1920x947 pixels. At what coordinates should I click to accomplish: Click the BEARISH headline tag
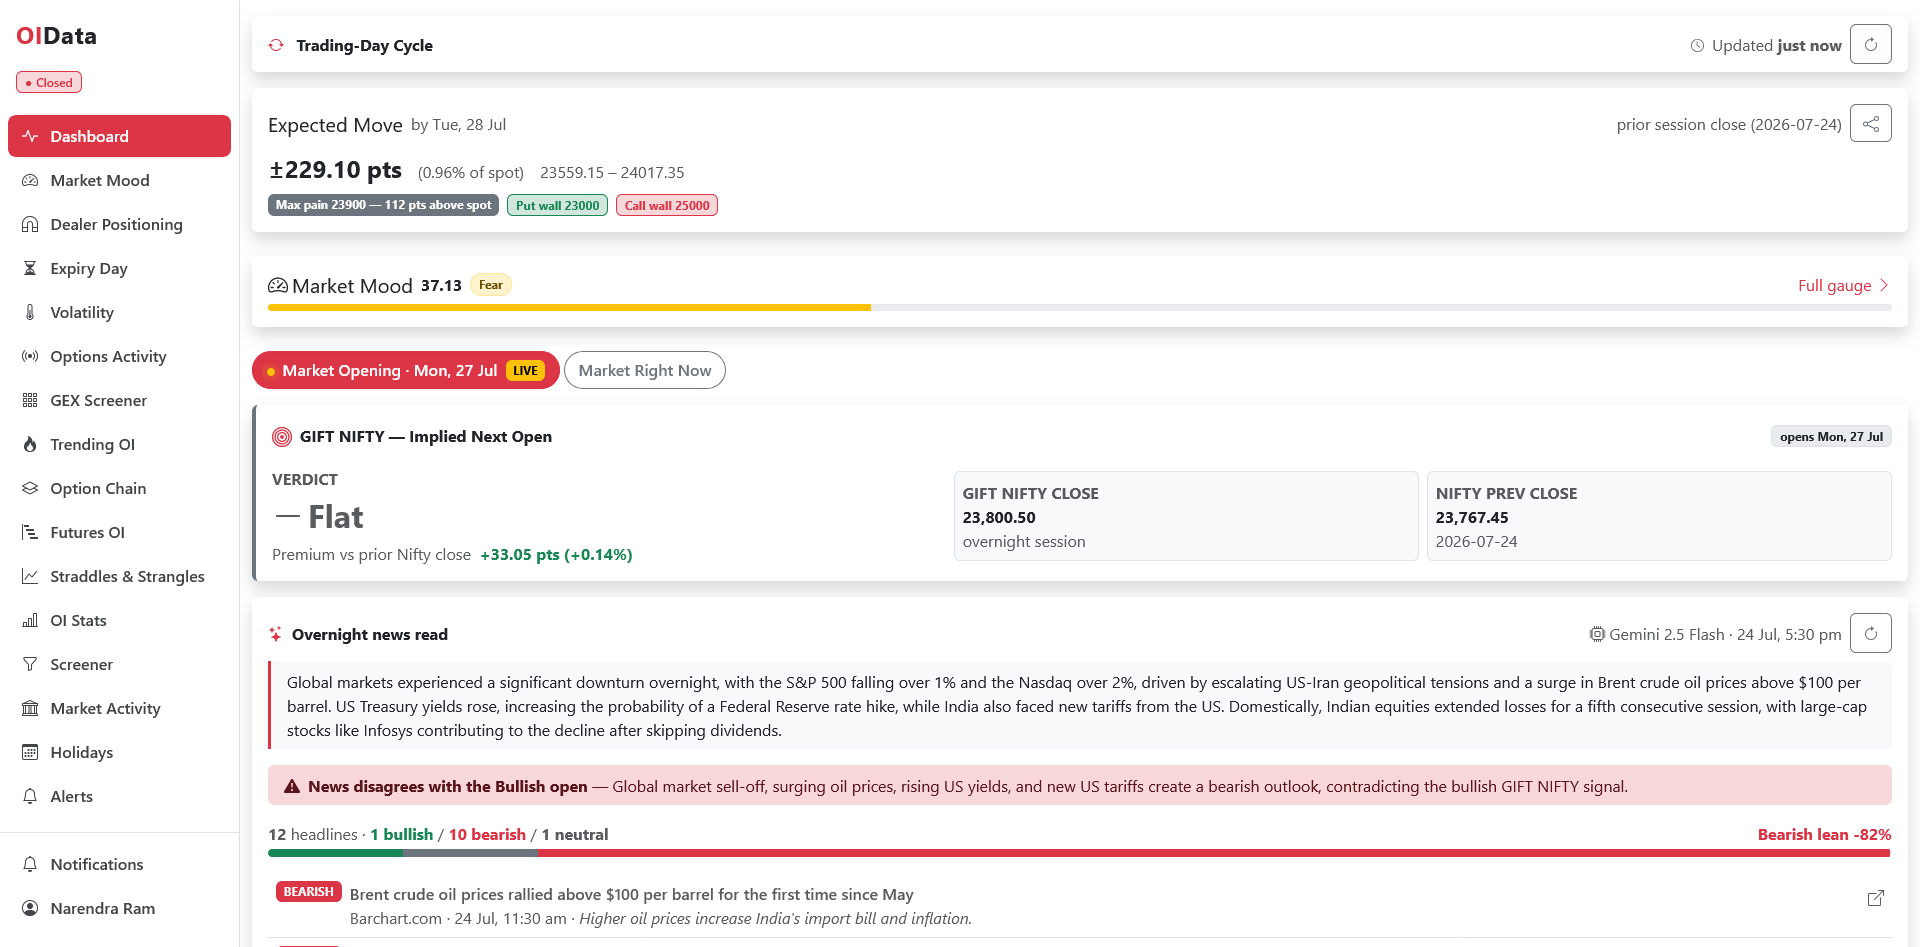click(x=308, y=892)
